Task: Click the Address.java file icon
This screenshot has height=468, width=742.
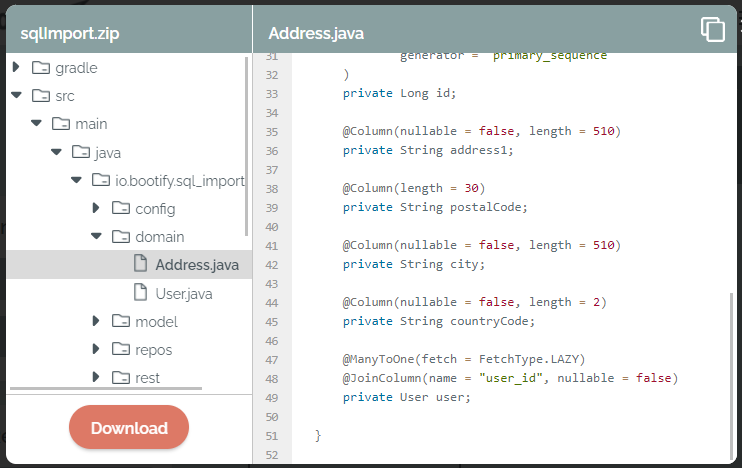Action: click(x=141, y=264)
